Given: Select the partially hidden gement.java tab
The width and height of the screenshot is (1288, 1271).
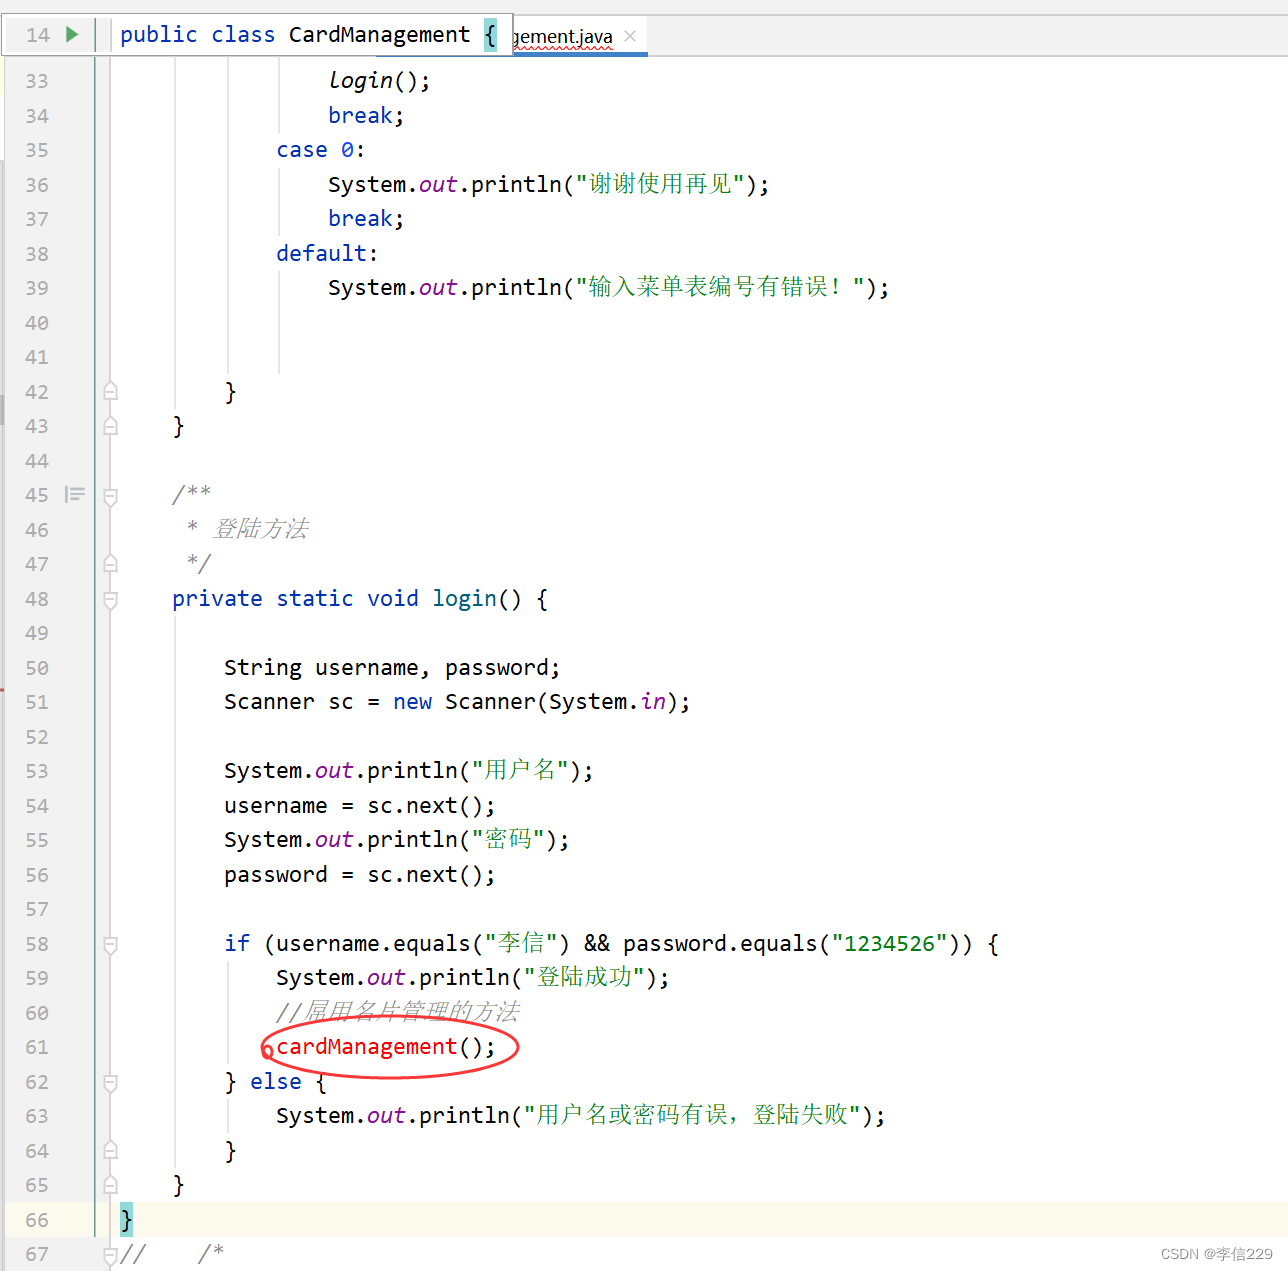Looking at the screenshot, I should tap(564, 37).
